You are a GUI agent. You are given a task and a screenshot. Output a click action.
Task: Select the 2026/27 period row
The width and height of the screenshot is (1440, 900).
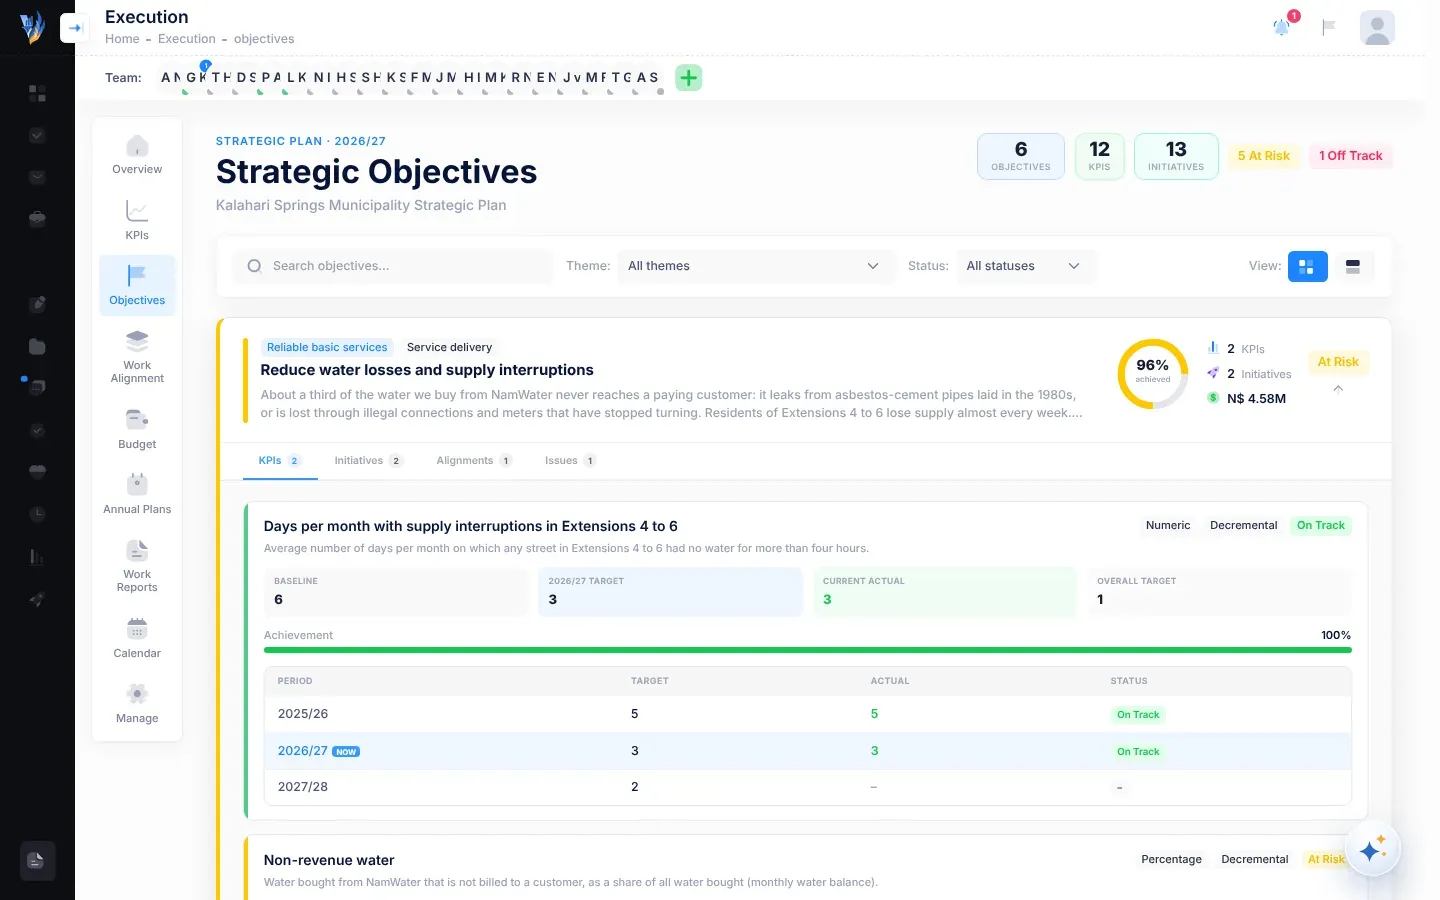click(808, 751)
